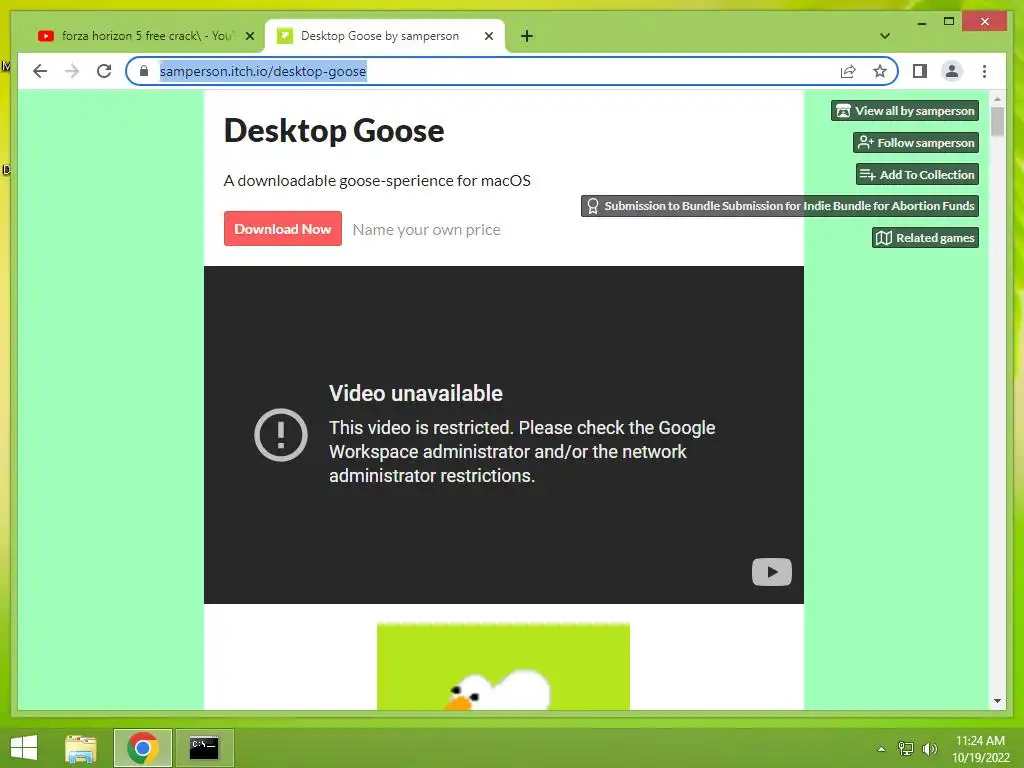The image size is (1024, 768).
Task: Show hidden system tray icons
Action: click(881, 749)
